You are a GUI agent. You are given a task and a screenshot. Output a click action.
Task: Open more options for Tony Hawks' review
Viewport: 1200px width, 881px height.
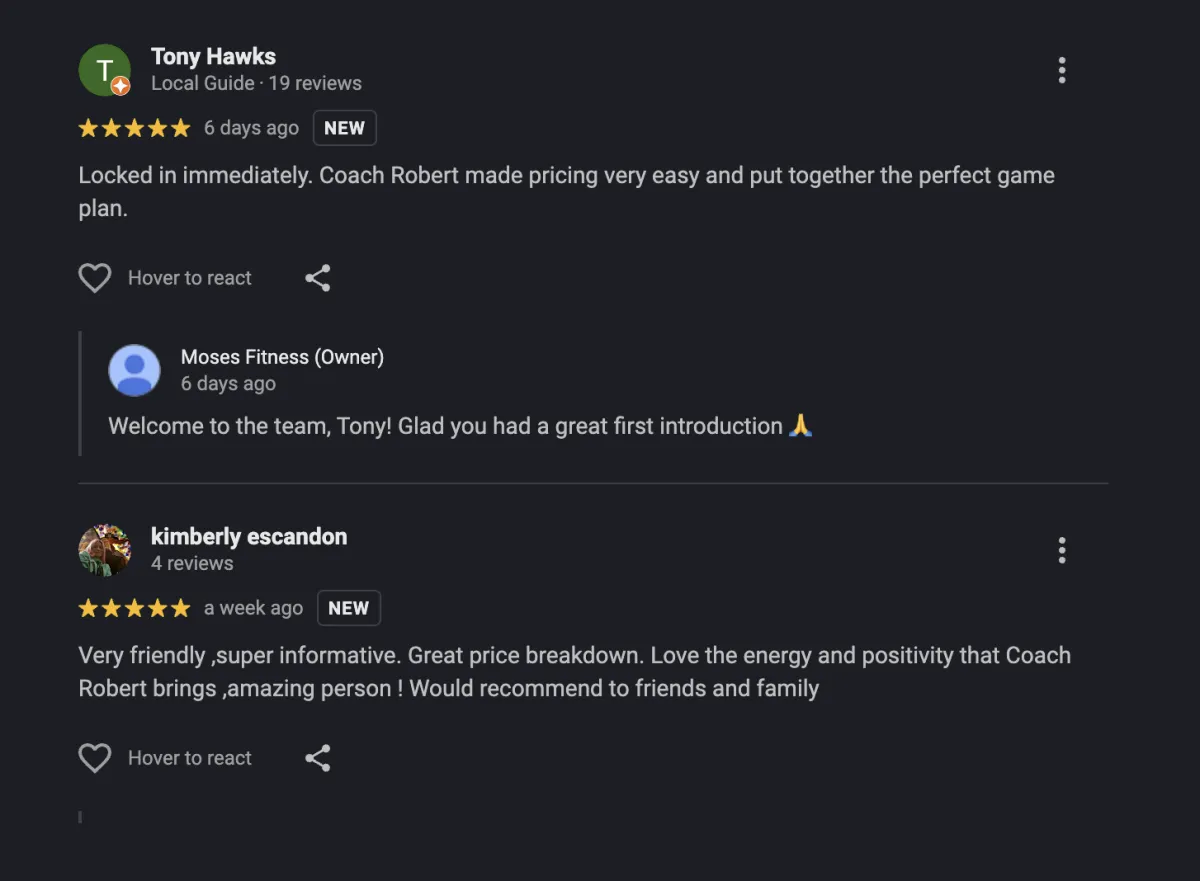tap(1061, 70)
